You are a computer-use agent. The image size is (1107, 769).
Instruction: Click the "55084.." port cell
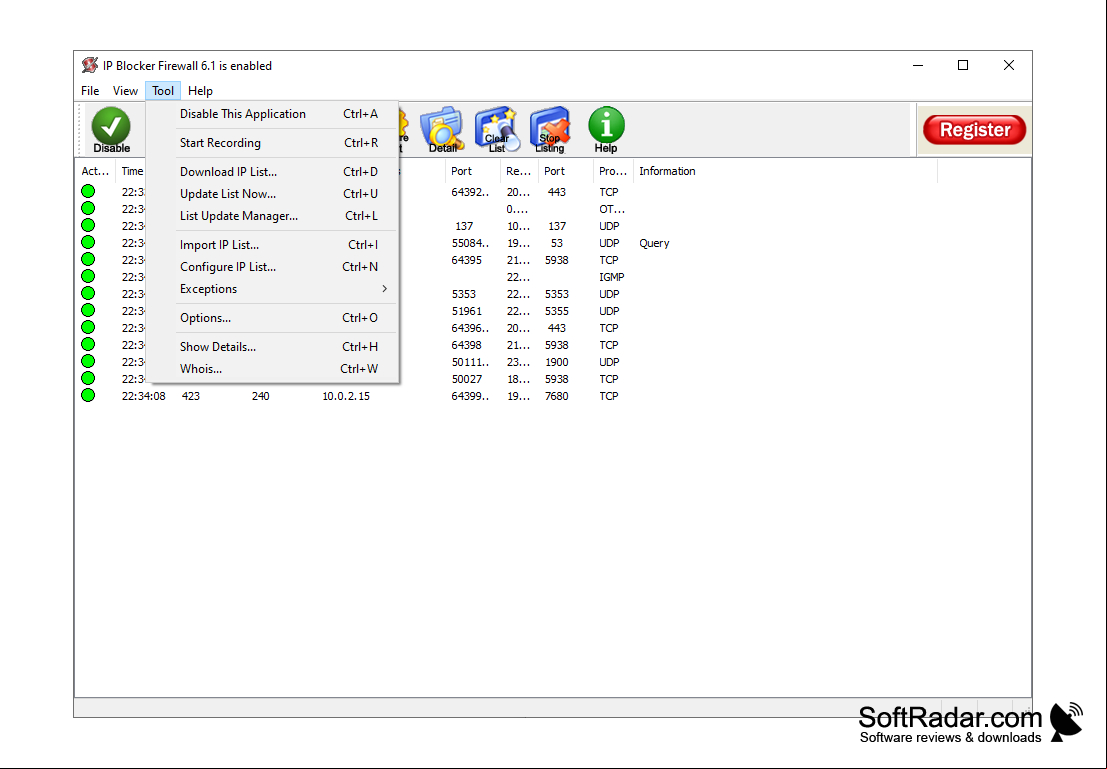coord(470,243)
